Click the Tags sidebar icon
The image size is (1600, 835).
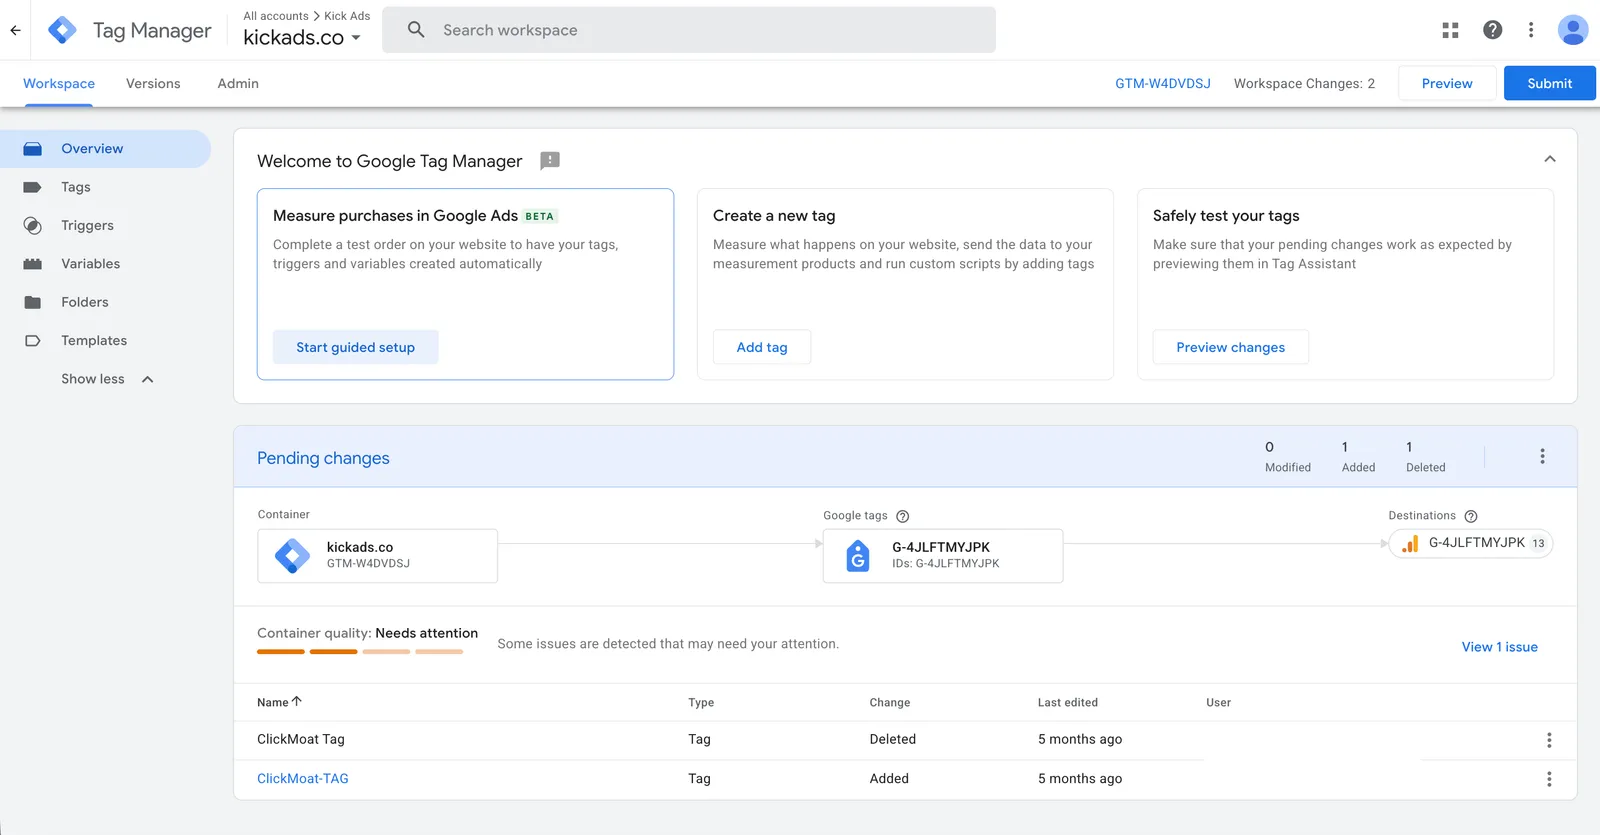pyautogui.click(x=33, y=187)
